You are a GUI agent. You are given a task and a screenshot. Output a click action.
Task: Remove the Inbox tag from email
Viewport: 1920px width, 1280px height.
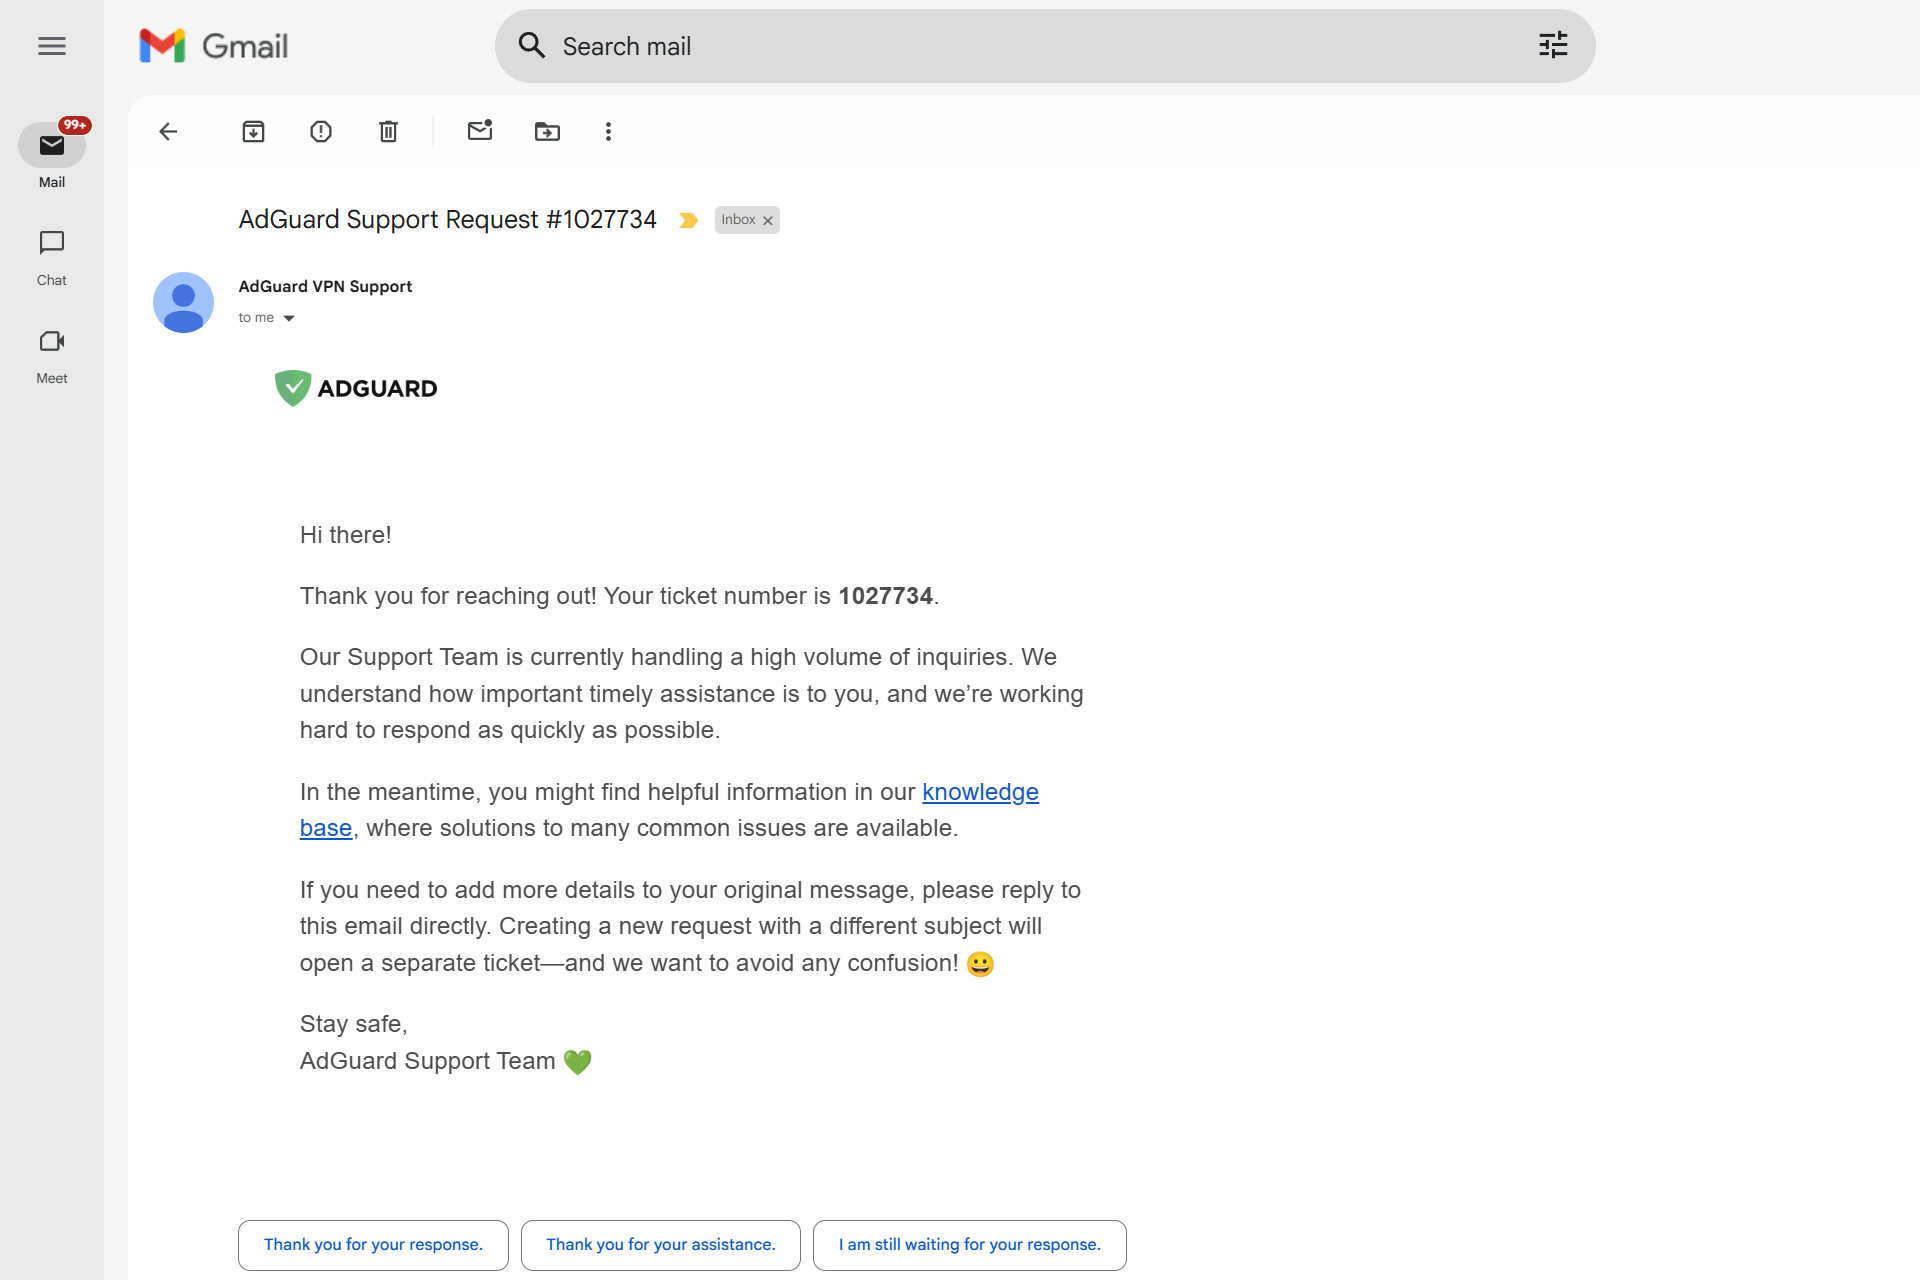pos(764,220)
